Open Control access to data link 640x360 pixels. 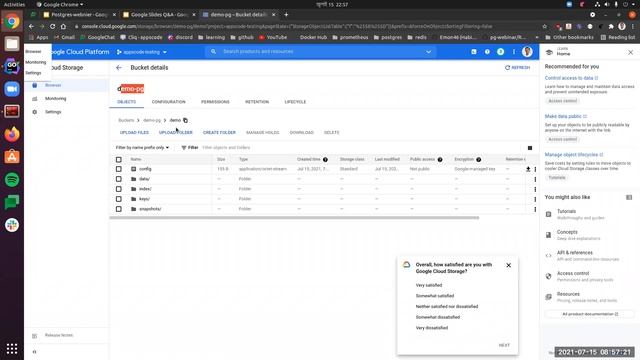pos(571,78)
